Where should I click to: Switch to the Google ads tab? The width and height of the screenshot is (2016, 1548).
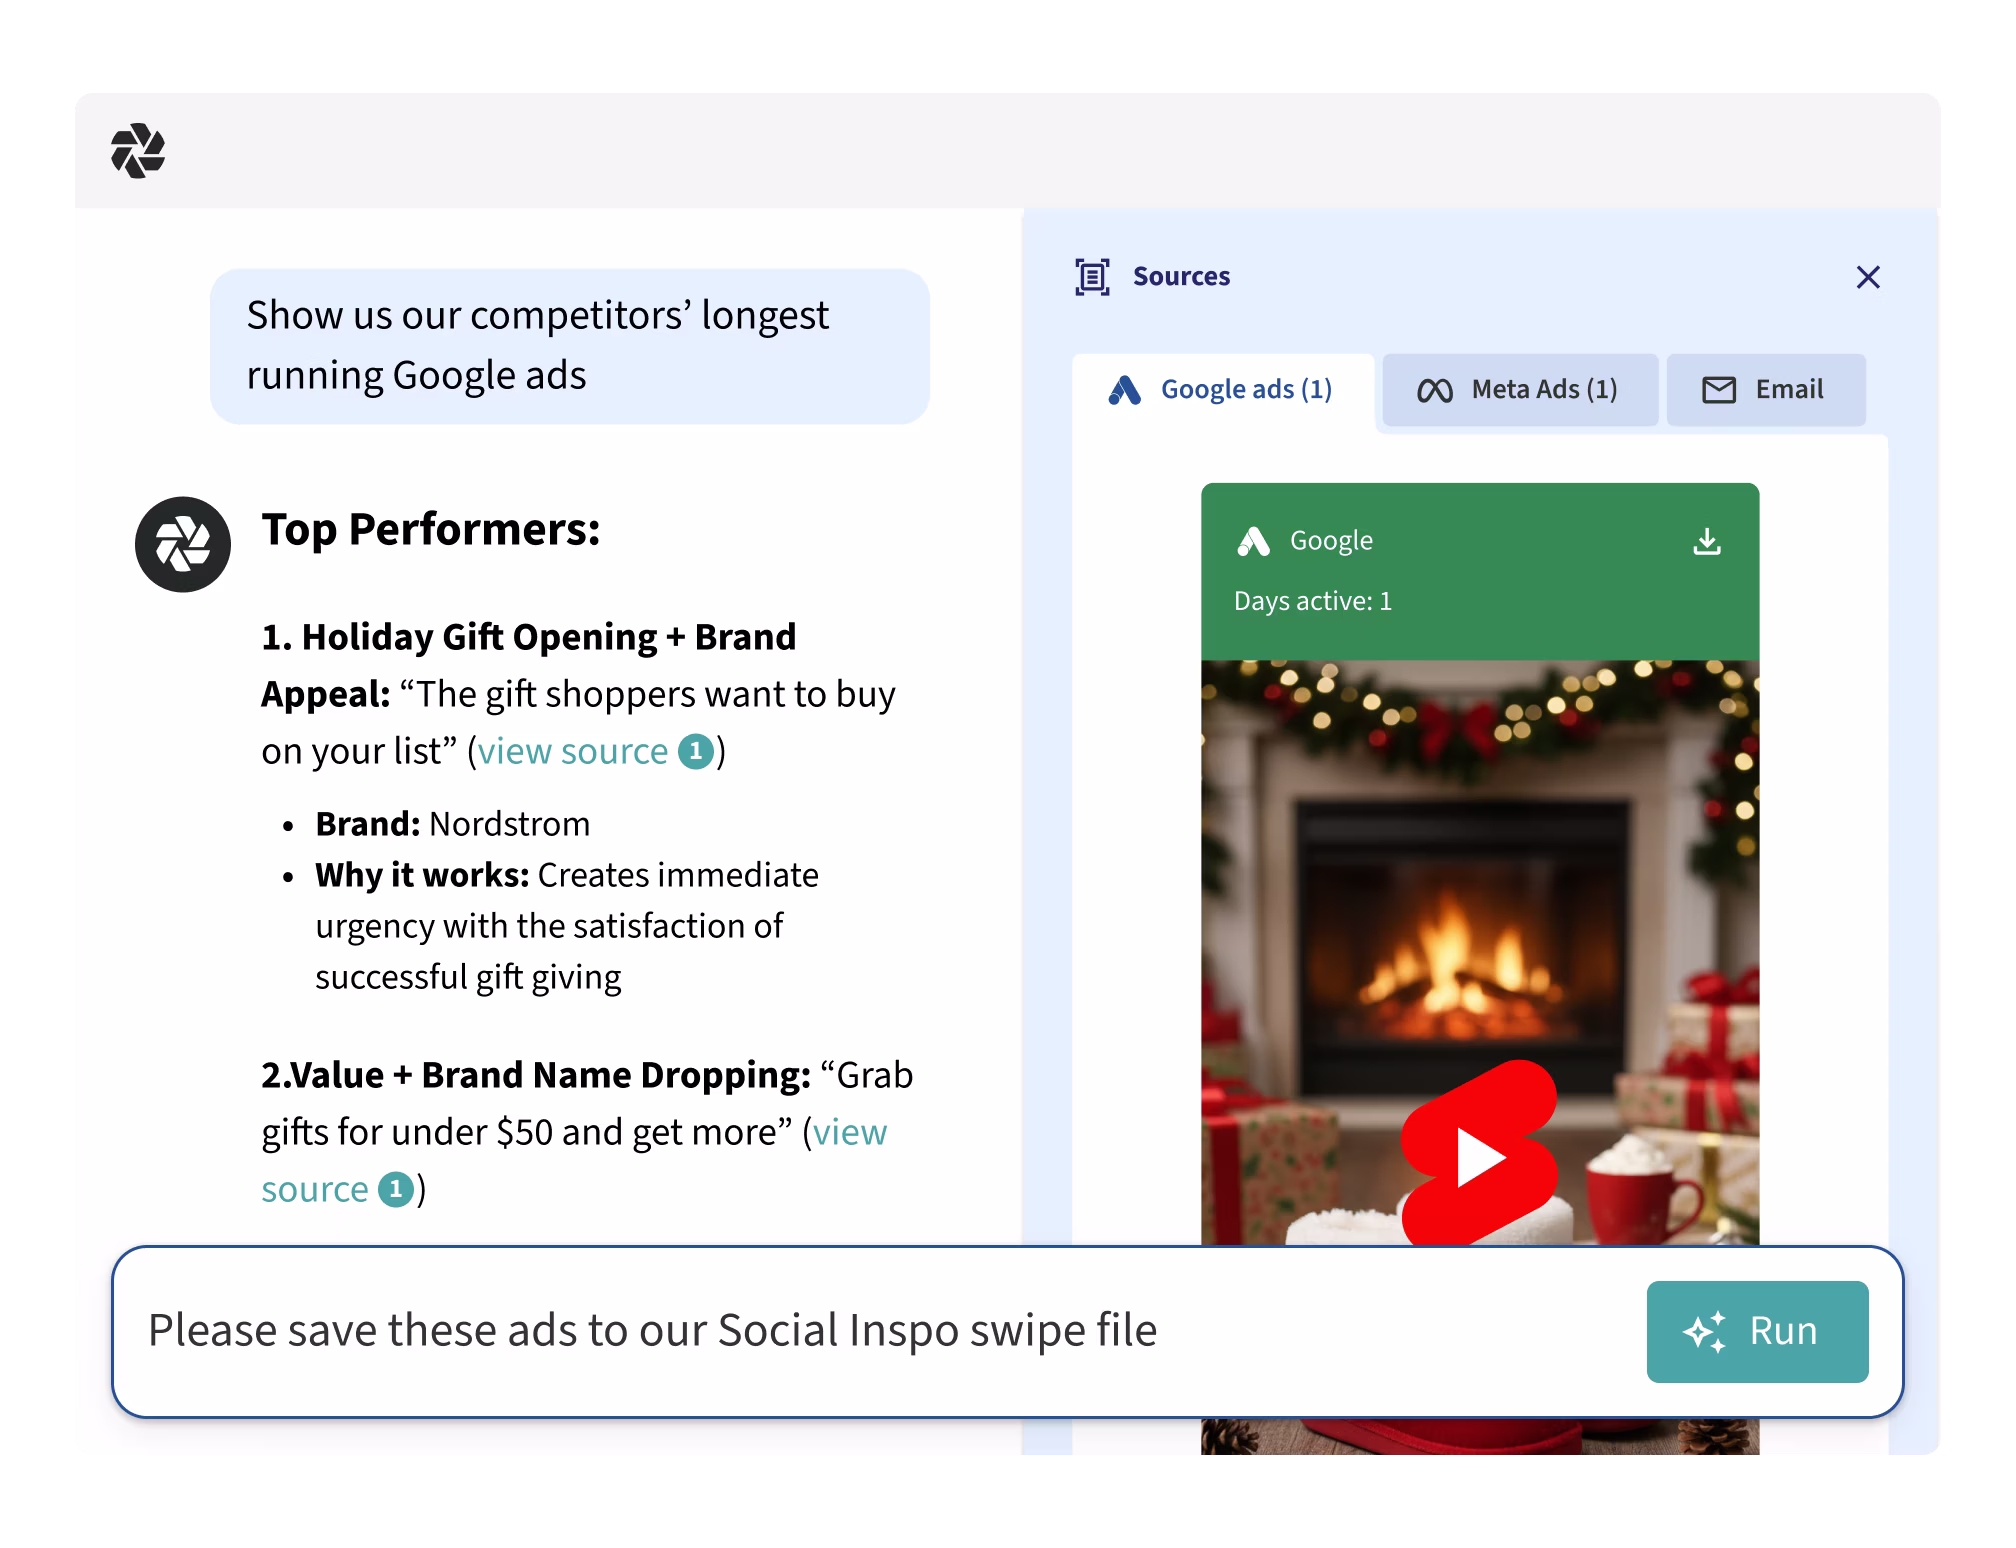tap(1222, 390)
